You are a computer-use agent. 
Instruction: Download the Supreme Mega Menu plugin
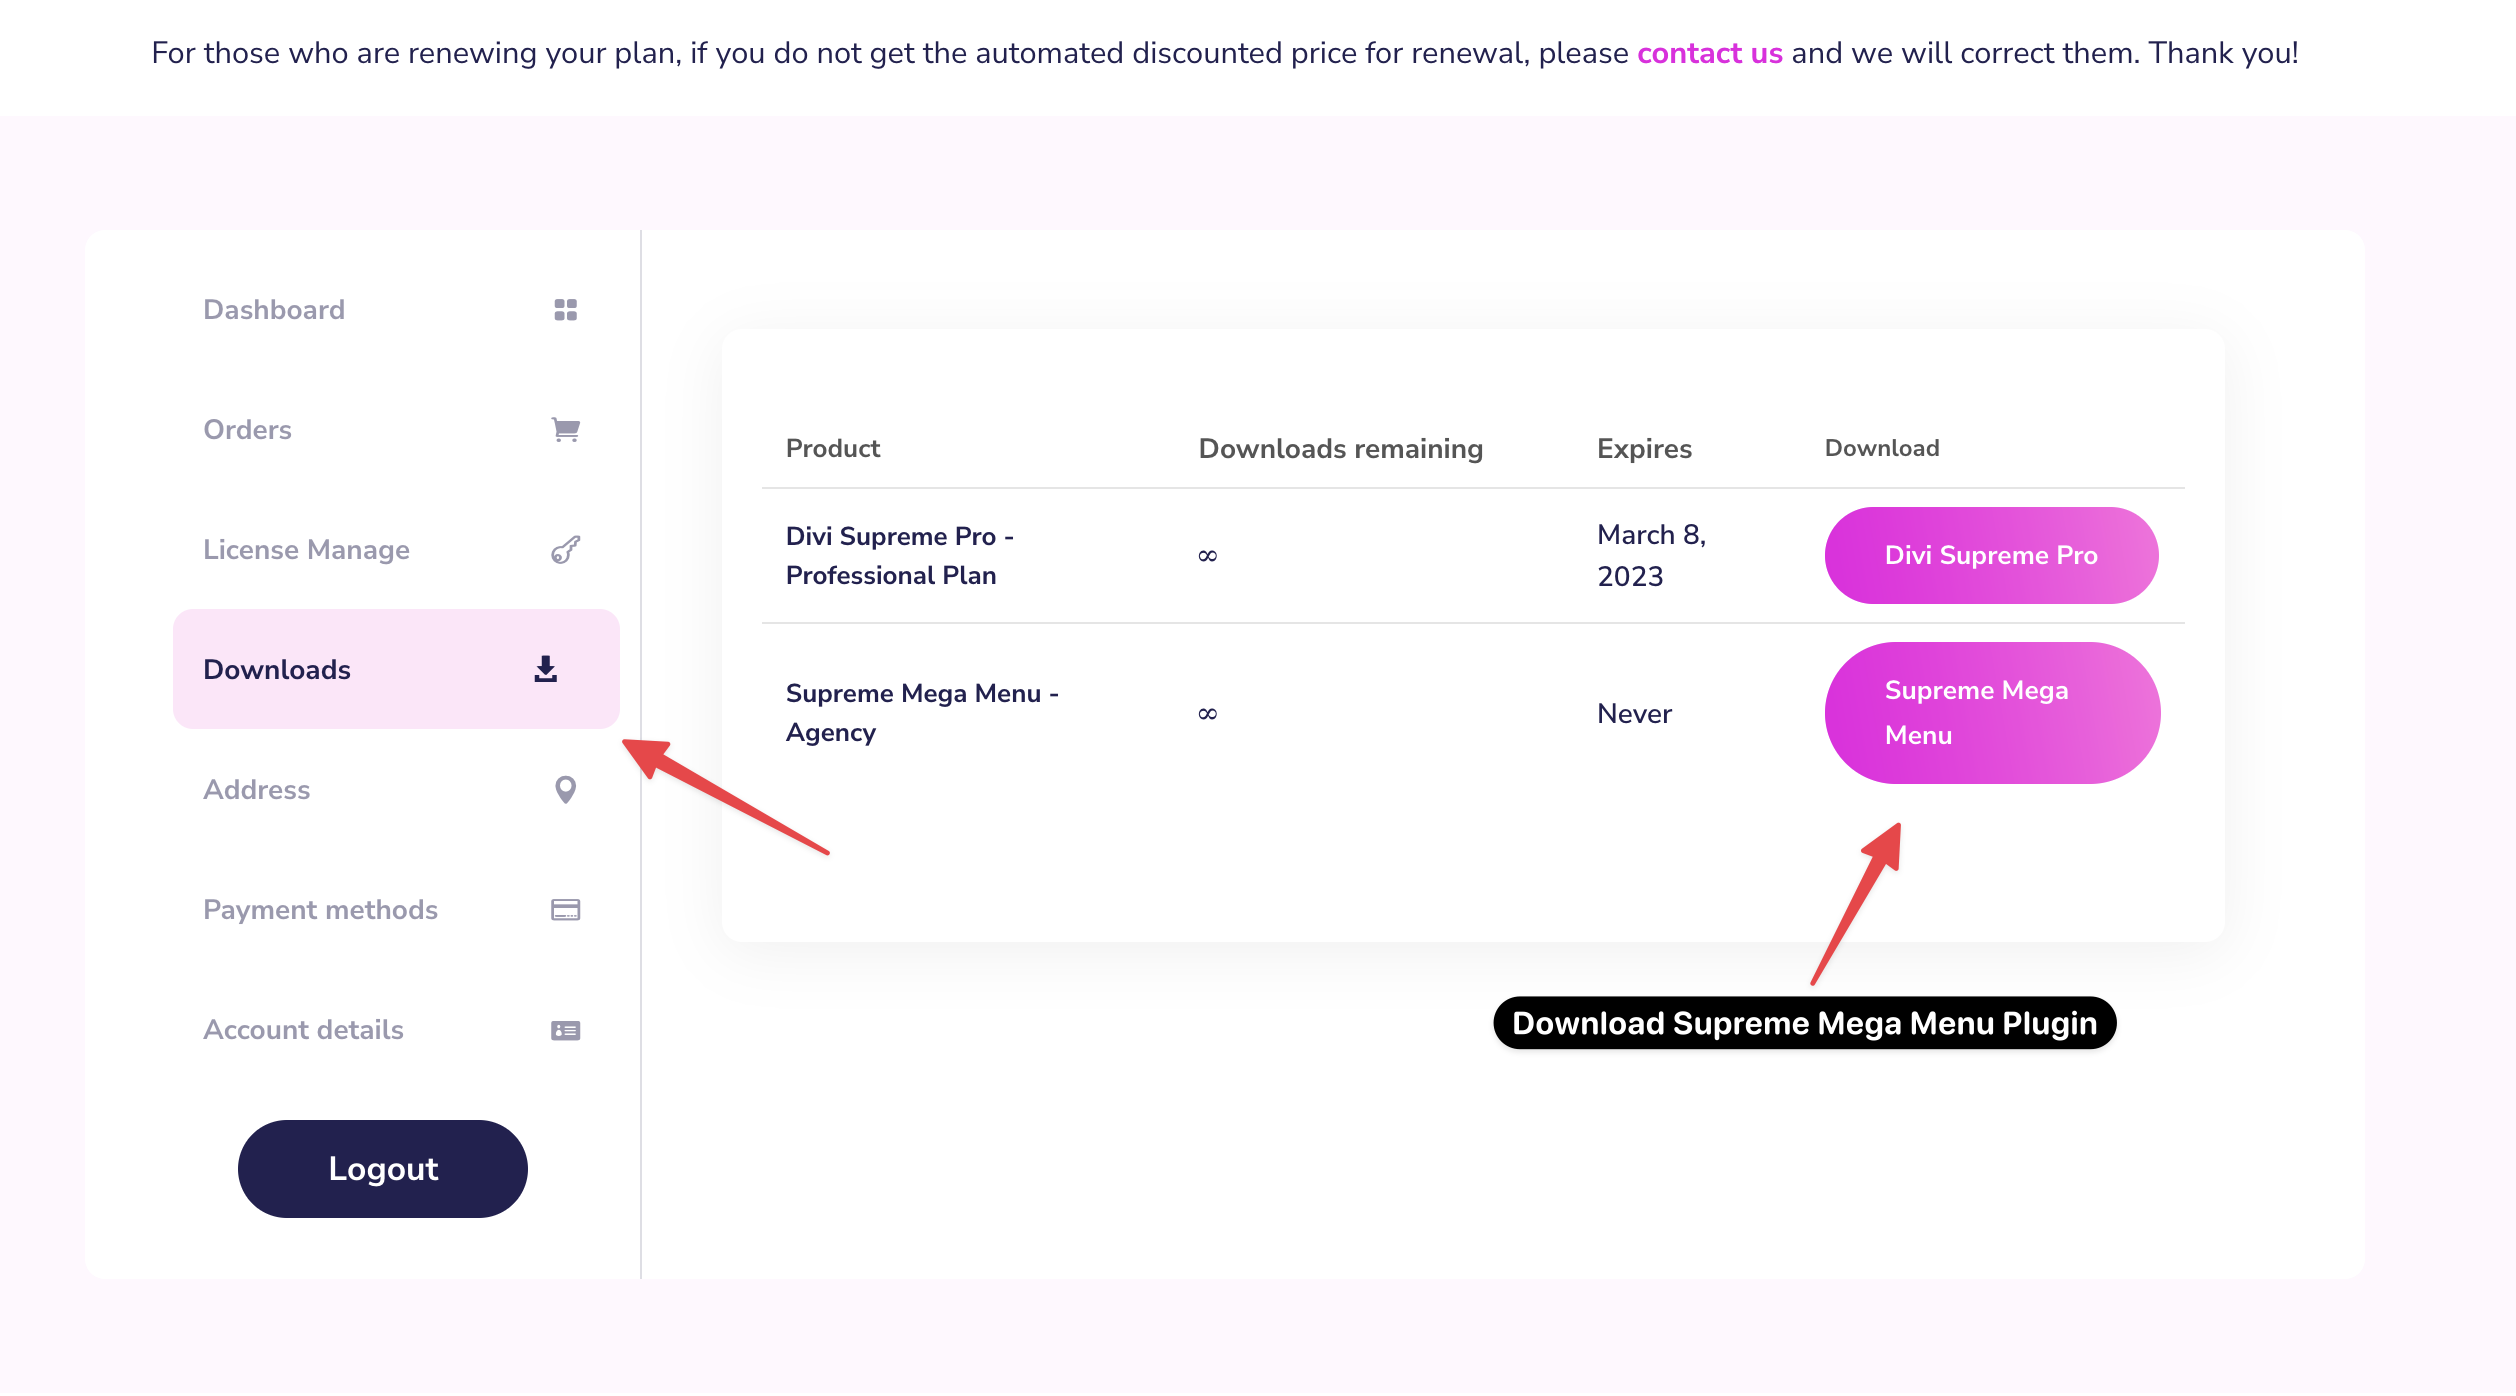pos(1990,713)
